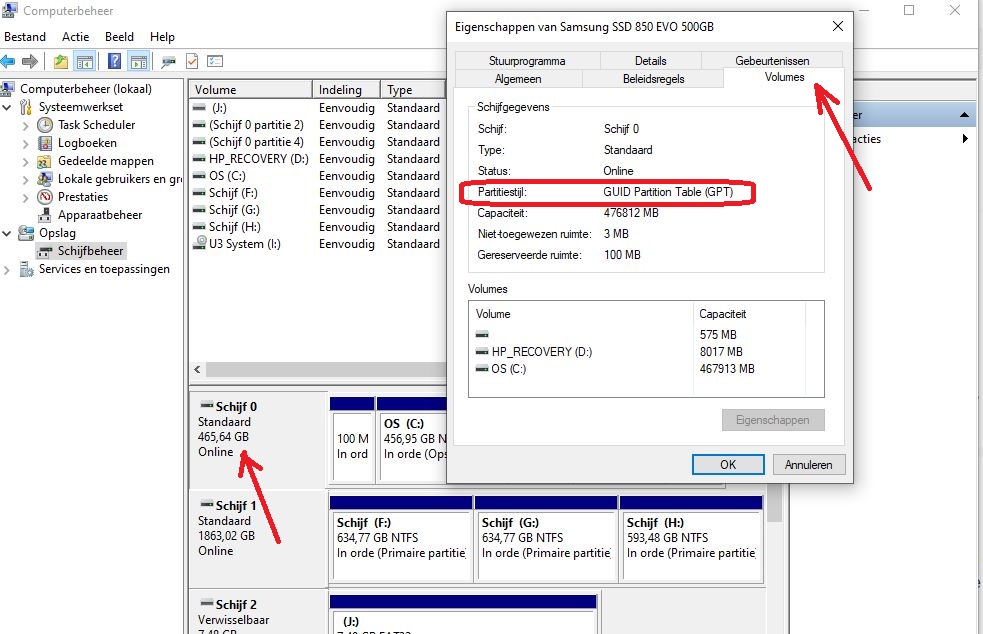The width and height of the screenshot is (983, 634).
Task: Click the blue Help question mark icon
Action: point(115,62)
